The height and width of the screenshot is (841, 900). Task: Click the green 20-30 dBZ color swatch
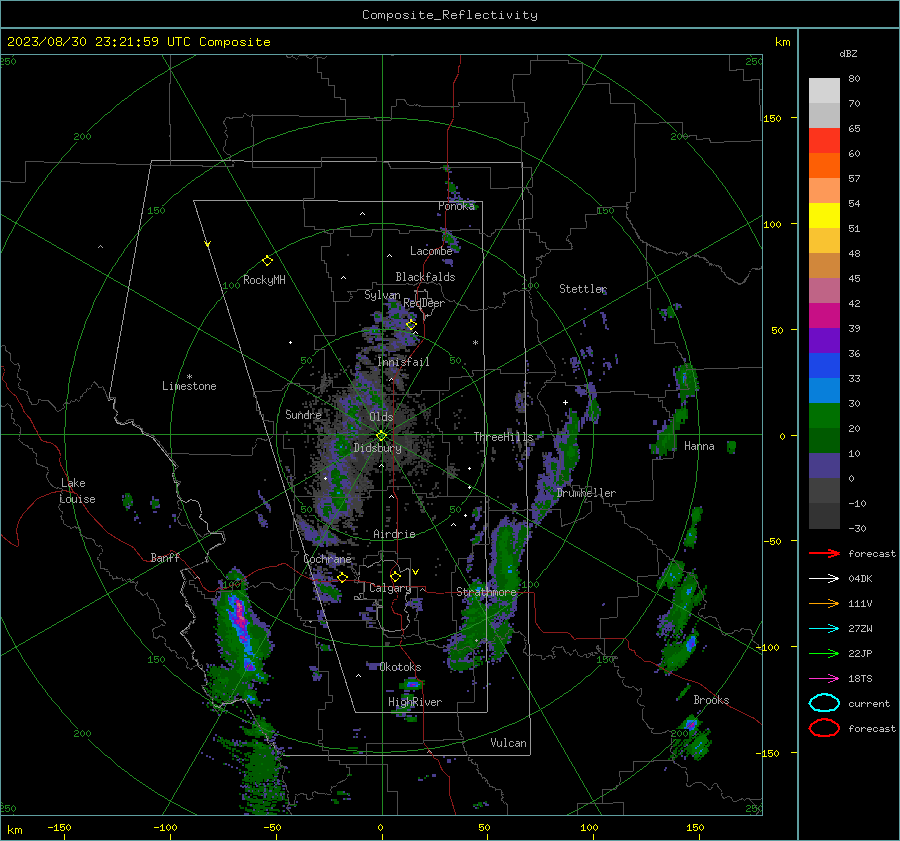coord(824,416)
